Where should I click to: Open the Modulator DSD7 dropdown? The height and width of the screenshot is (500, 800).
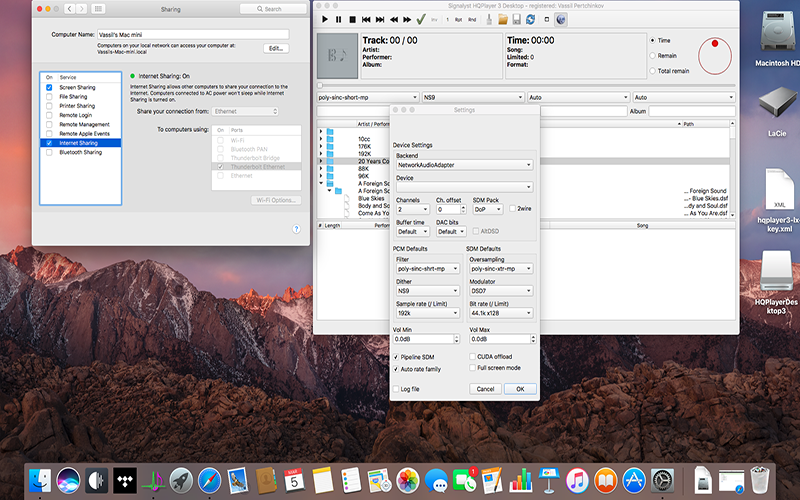501,291
